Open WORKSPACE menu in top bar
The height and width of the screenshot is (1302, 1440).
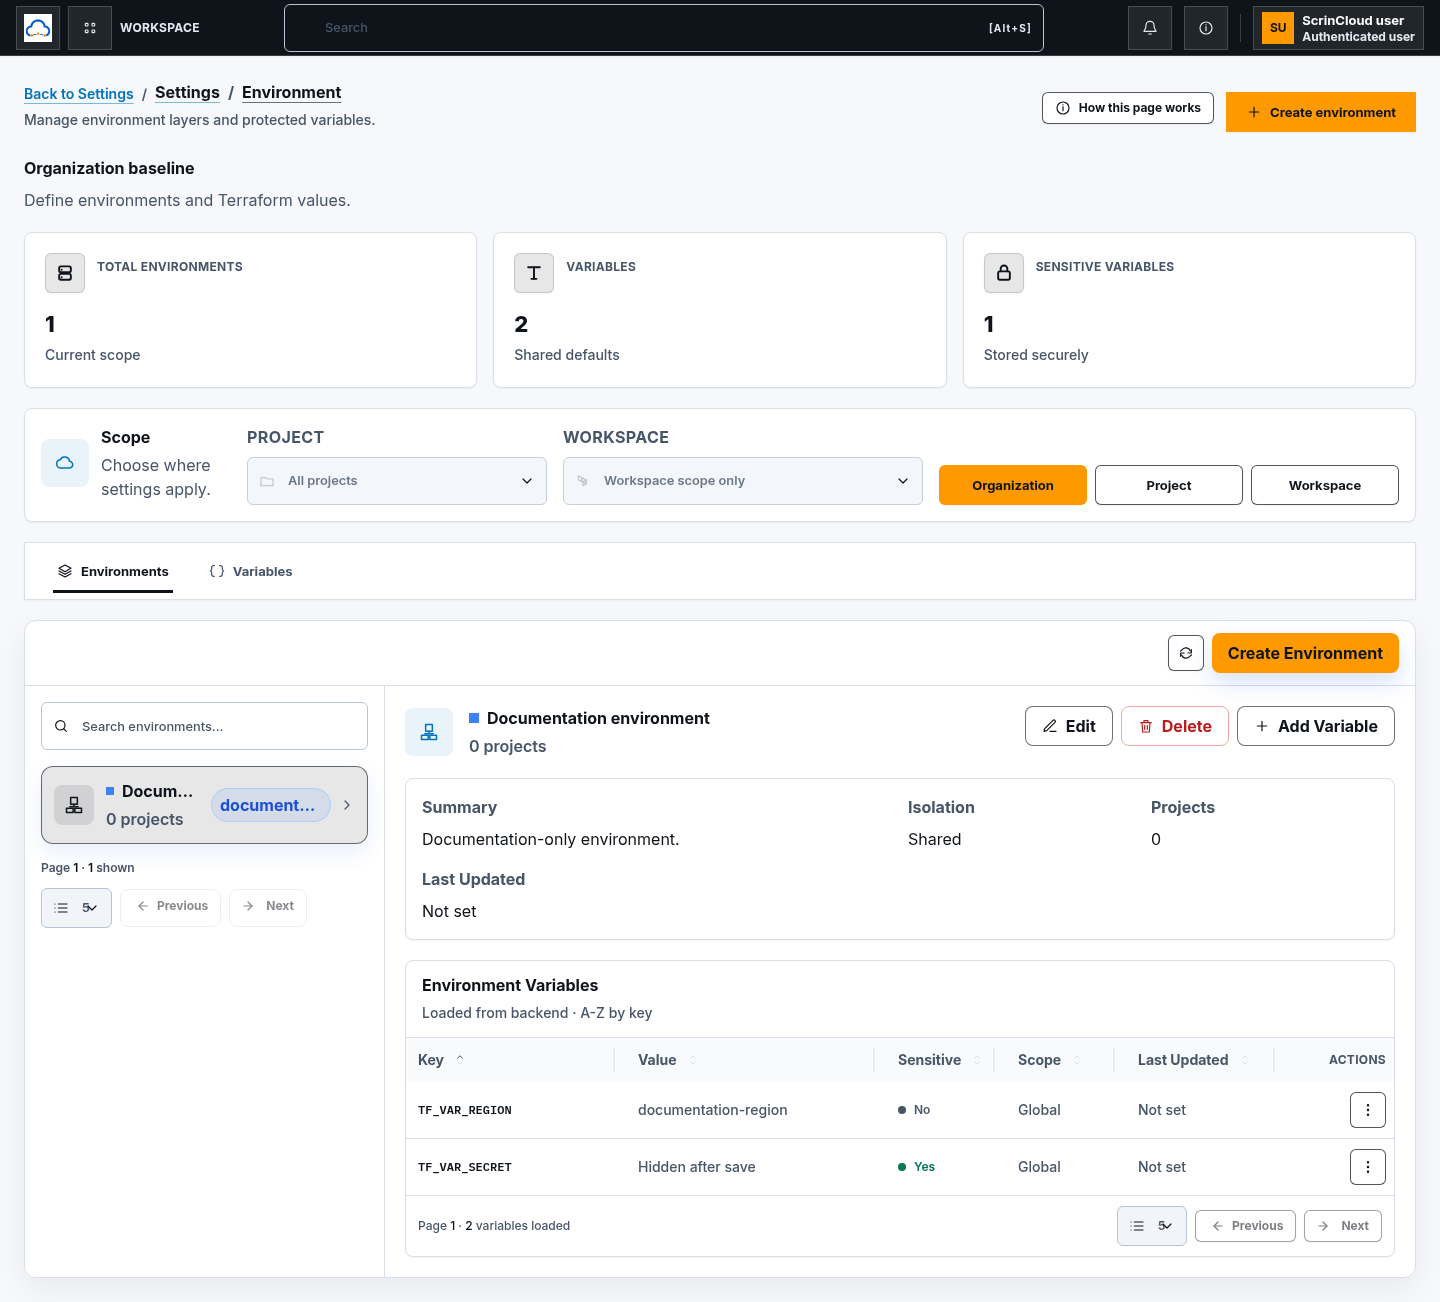click(160, 28)
